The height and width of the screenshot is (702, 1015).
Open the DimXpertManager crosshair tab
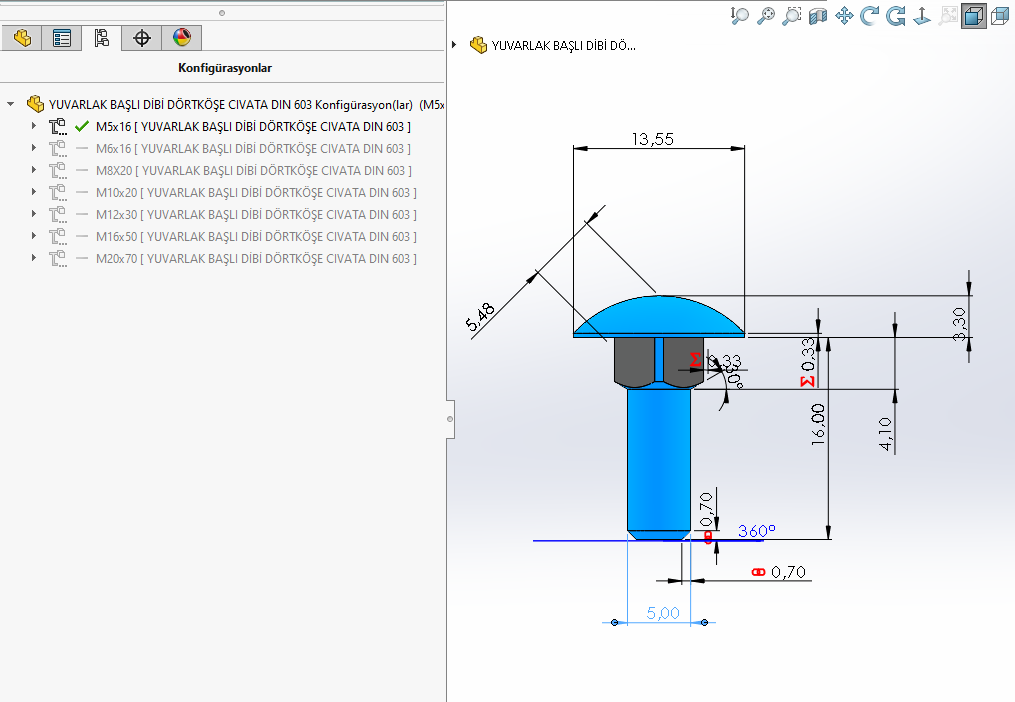click(142, 38)
